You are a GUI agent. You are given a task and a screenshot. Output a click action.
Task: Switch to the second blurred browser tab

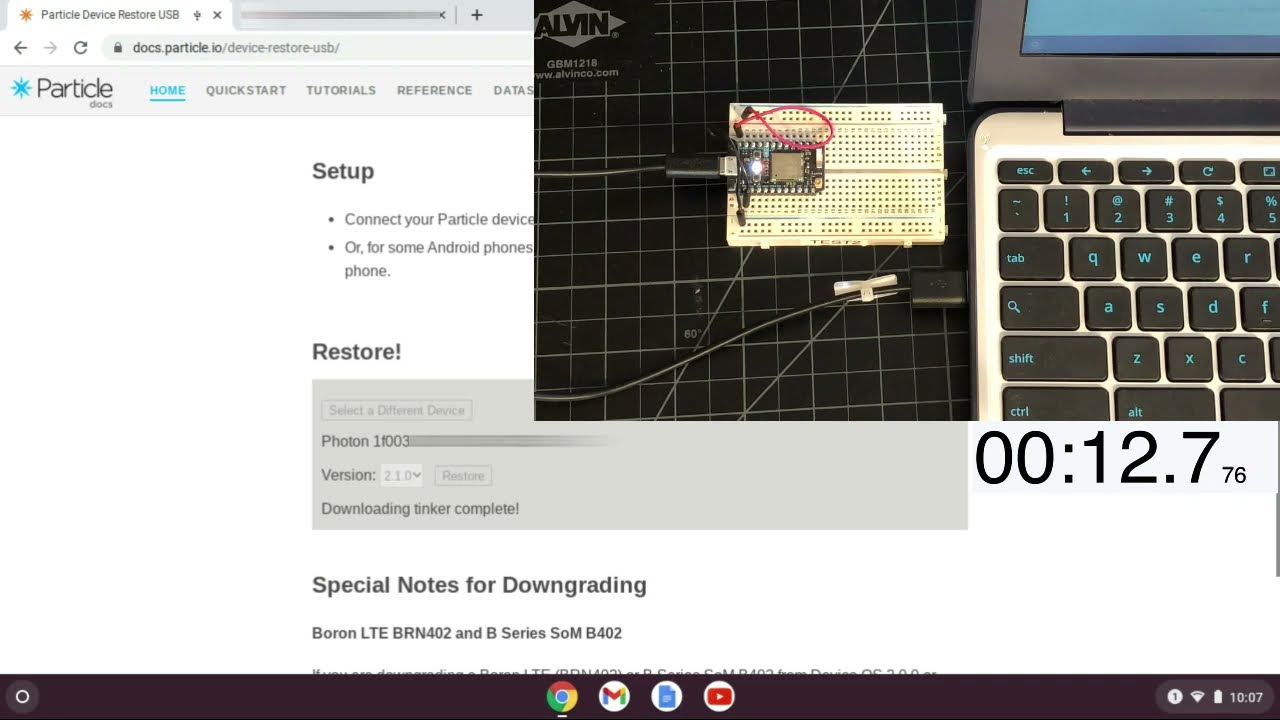tap(340, 15)
